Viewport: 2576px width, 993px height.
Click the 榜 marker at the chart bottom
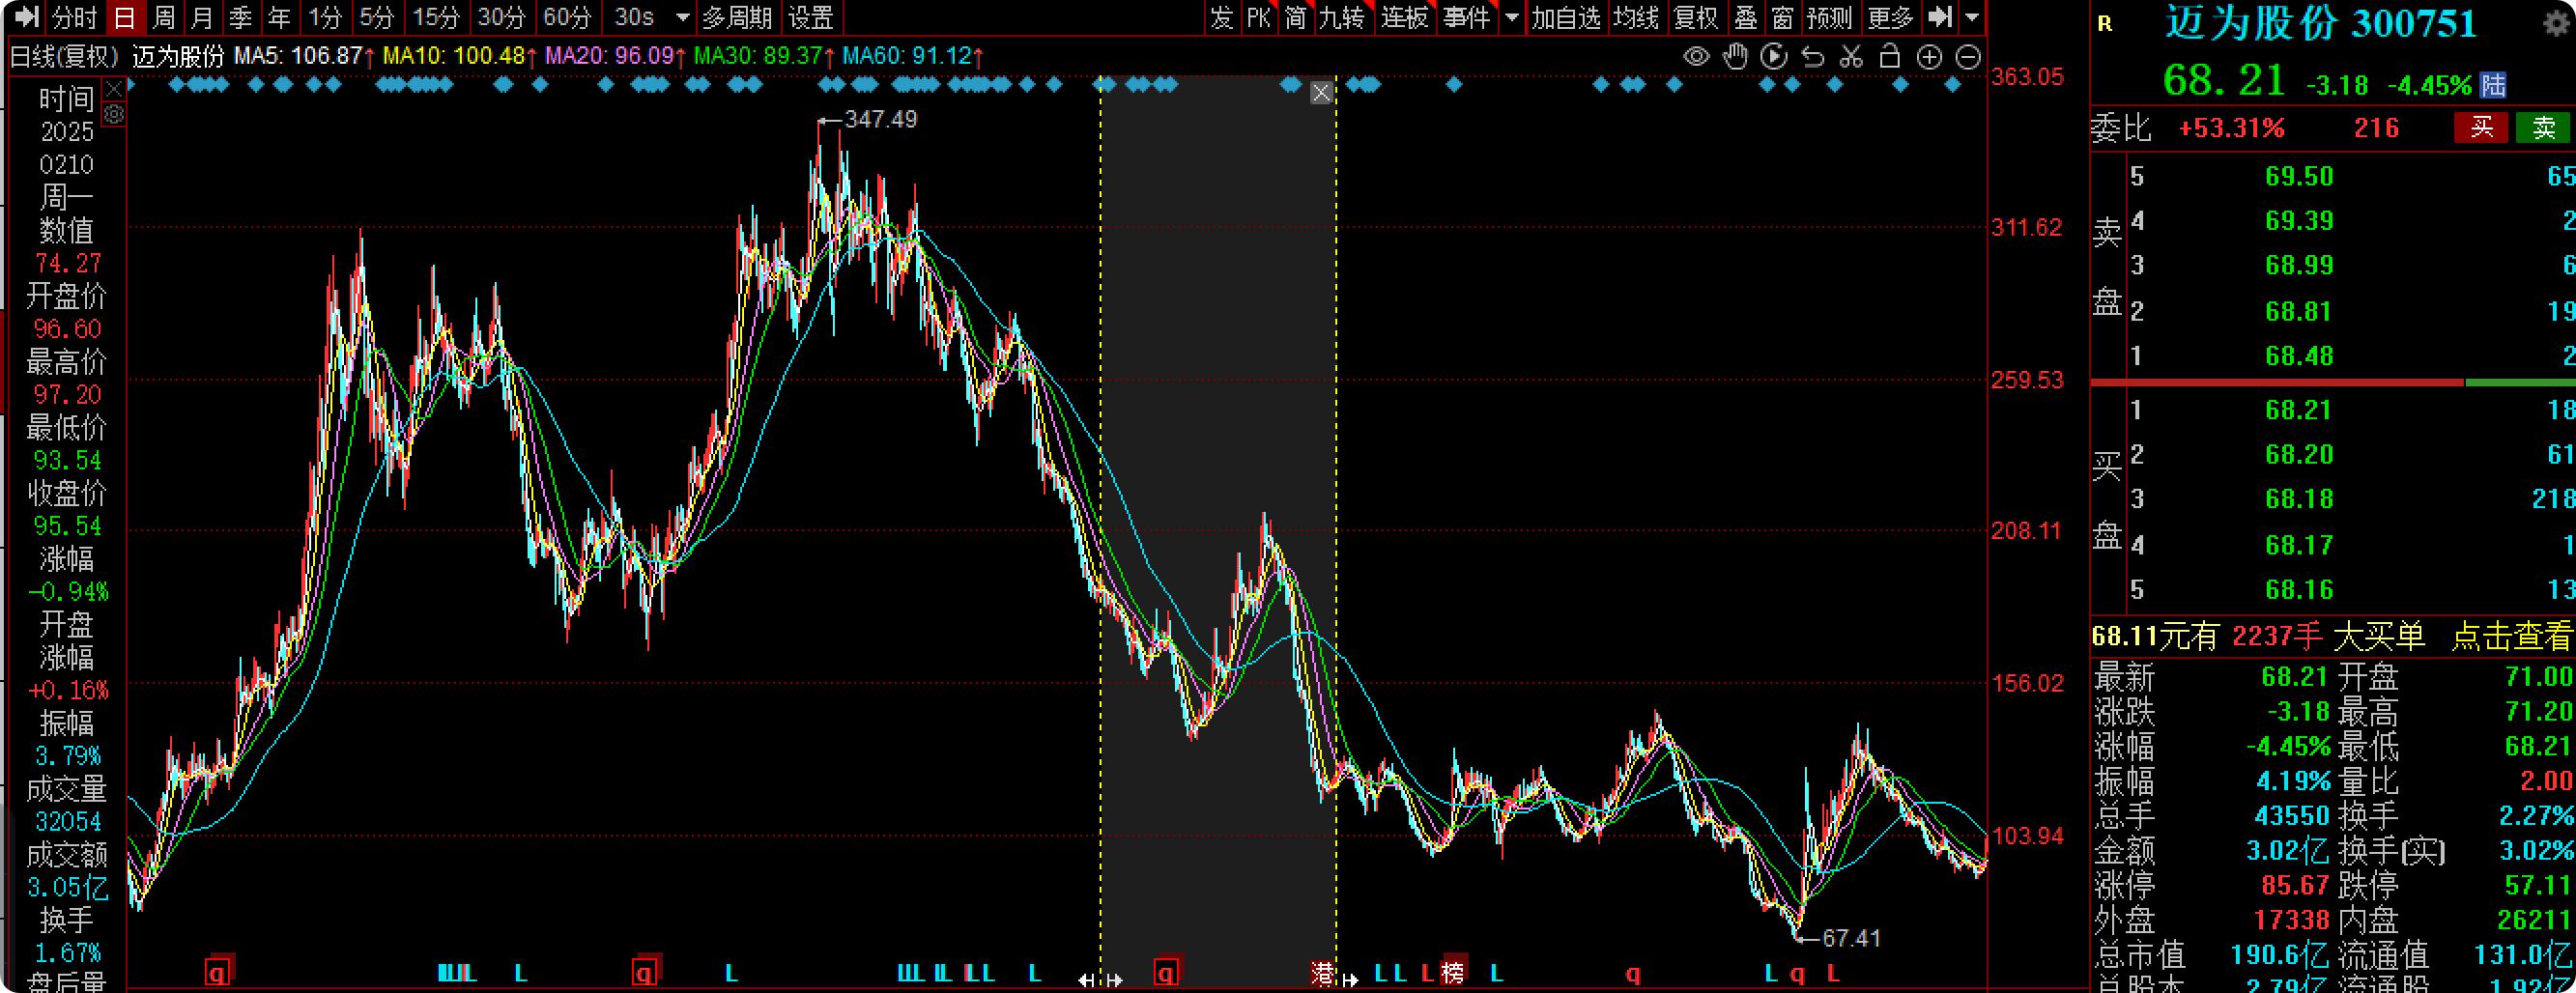[1454, 970]
